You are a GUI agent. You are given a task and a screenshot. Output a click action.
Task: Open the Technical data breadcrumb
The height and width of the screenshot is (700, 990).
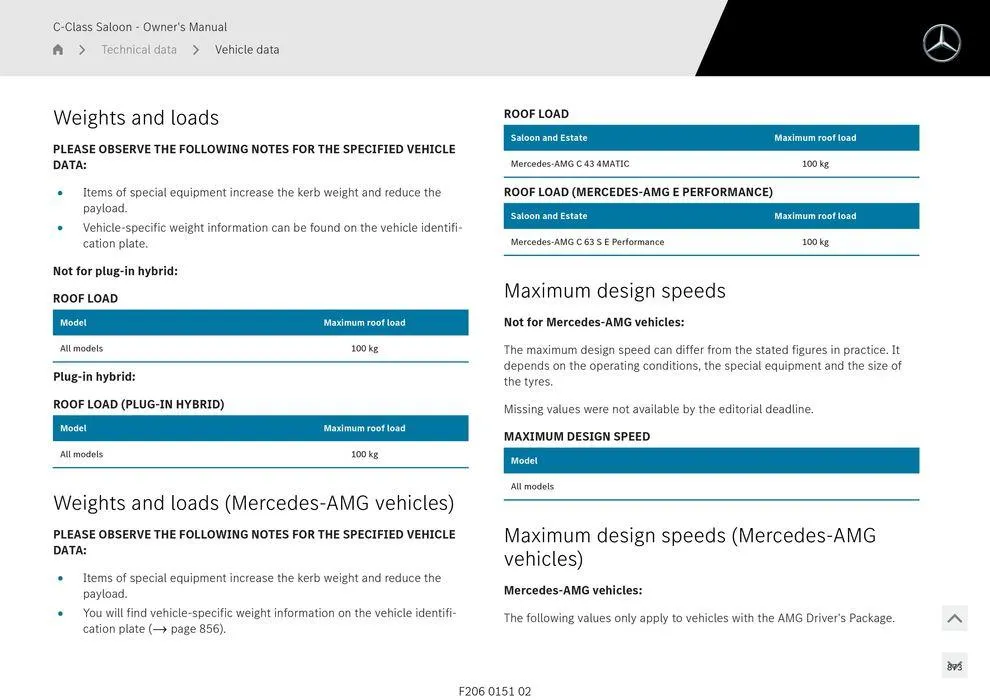click(x=139, y=50)
